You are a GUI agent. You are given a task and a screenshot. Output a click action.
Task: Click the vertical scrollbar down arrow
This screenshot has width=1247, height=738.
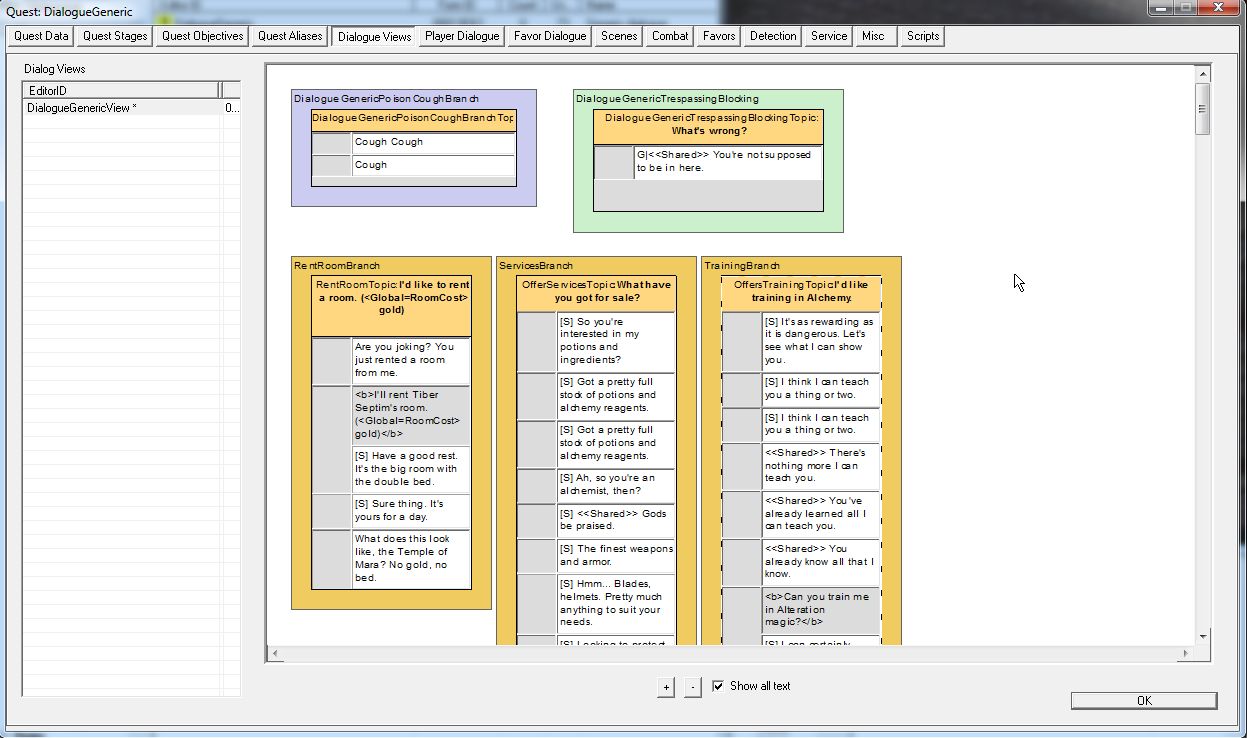(x=1203, y=636)
